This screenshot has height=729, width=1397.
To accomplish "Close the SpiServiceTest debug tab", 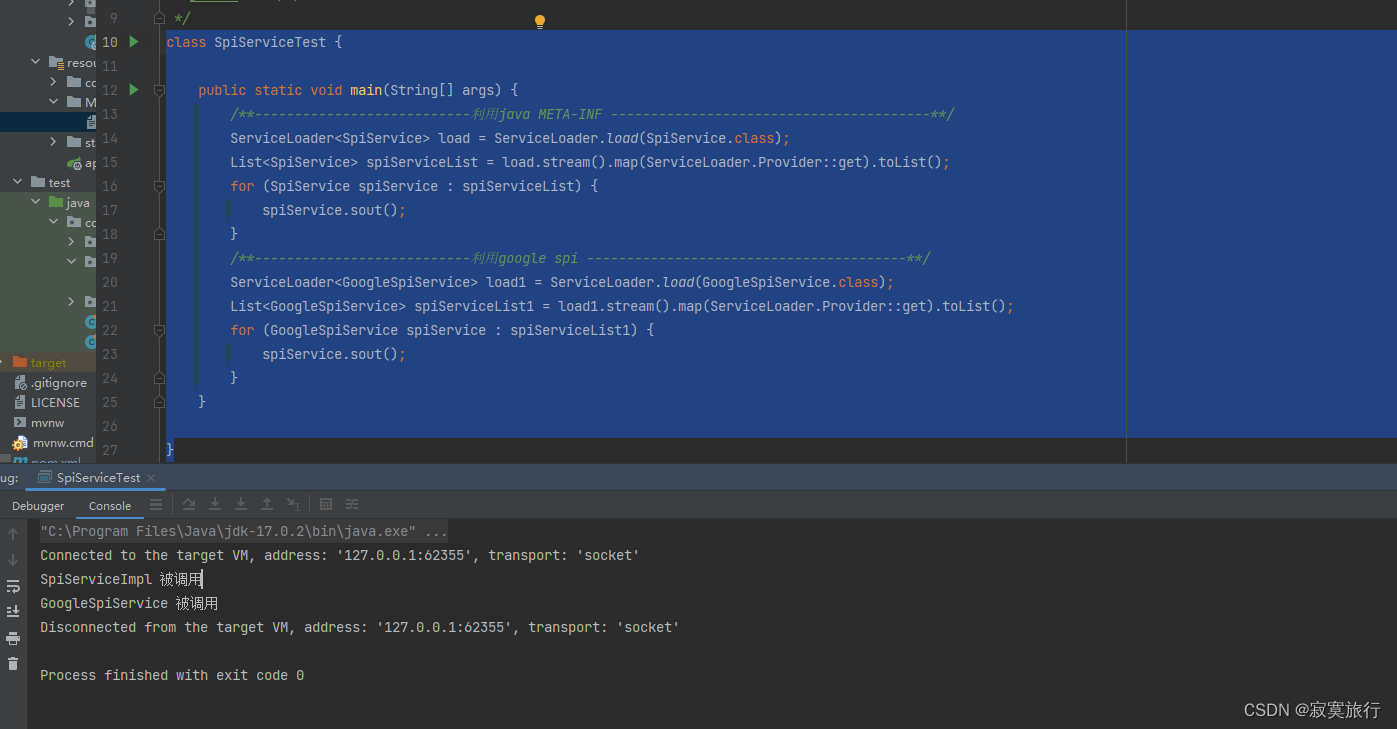I will 151,478.
